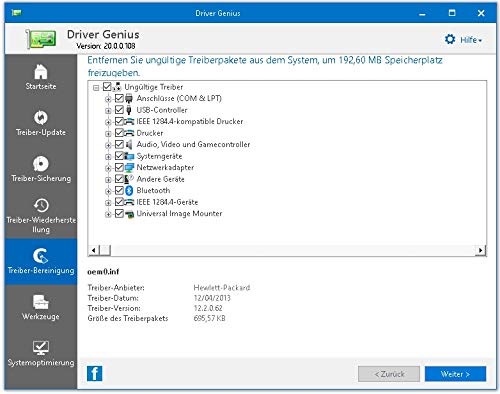Image resolution: width=500 pixels, height=394 pixels.
Task: Open the Startseite home icon
Action: point(41,71)
